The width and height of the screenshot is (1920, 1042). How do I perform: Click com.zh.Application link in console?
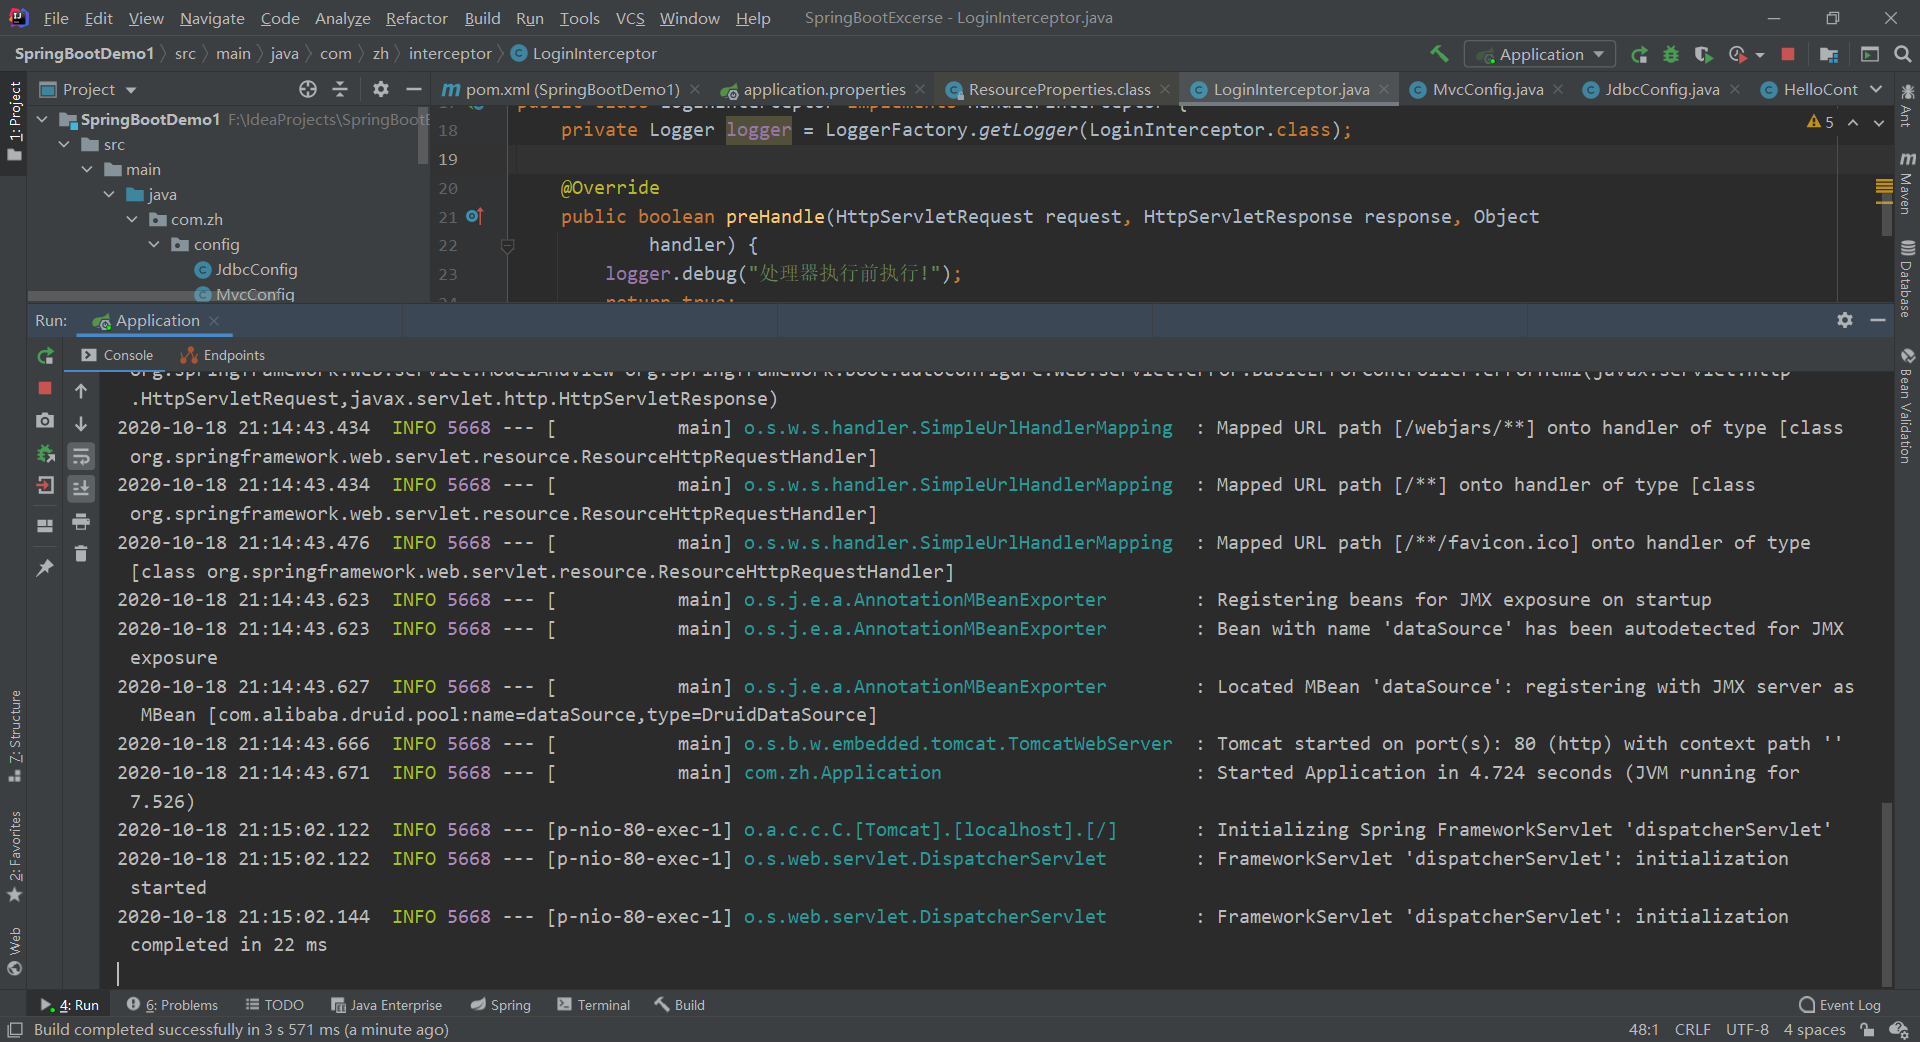point(842,773)
